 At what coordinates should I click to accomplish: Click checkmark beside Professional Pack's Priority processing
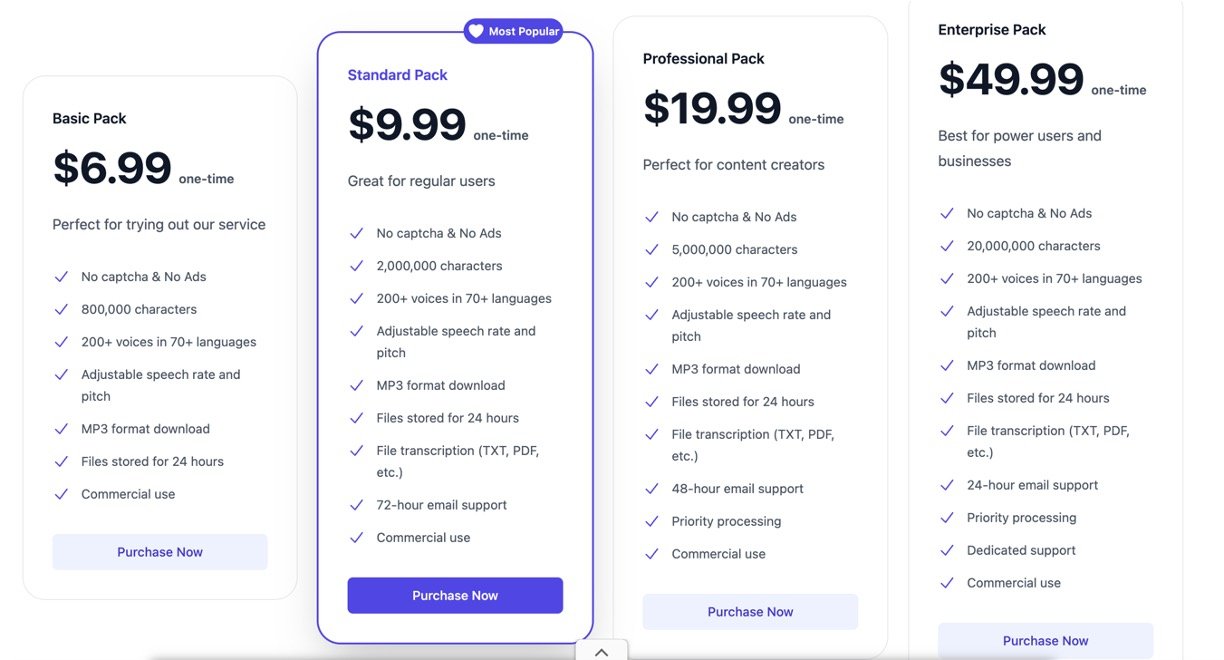[x=651, y=521]
